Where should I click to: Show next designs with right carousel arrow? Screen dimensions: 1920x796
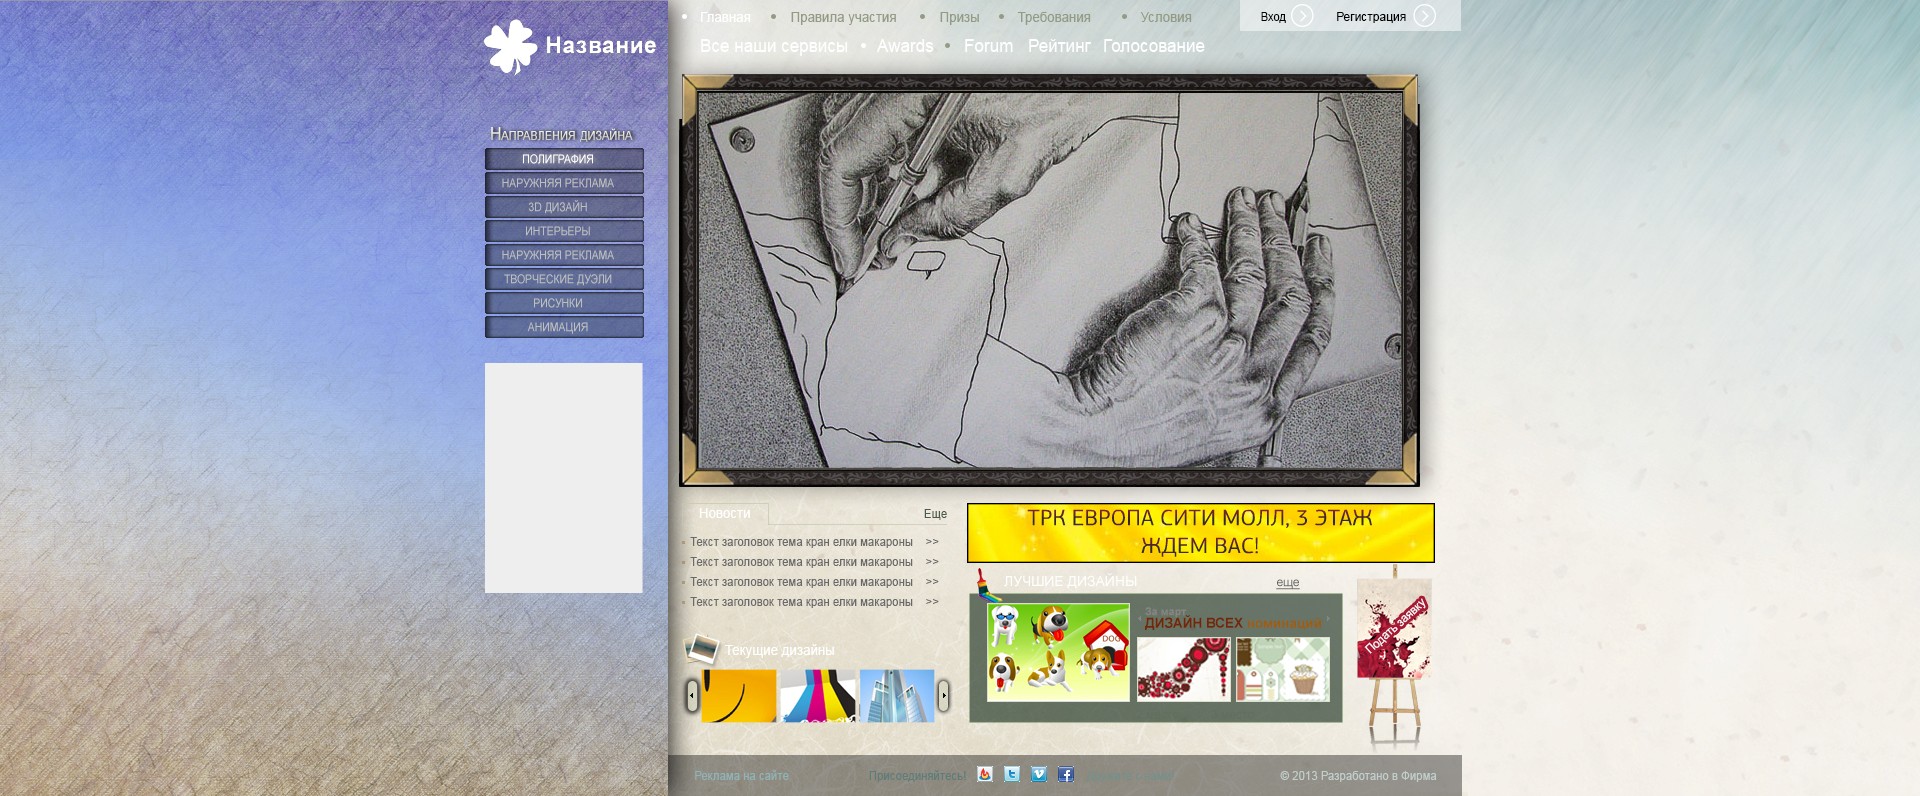tap(943, 695)
